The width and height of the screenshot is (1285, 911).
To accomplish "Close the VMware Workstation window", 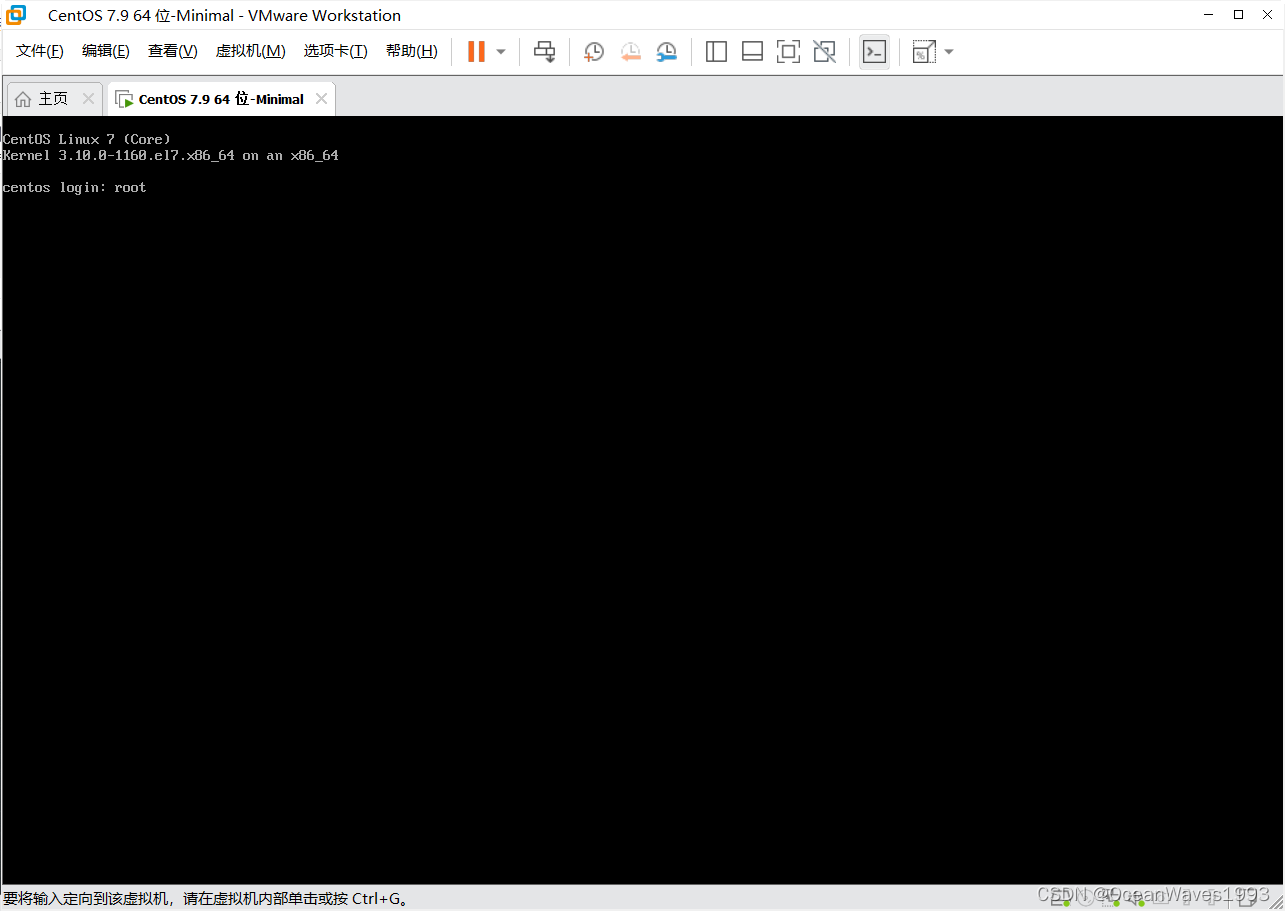I will [1267, 15].
